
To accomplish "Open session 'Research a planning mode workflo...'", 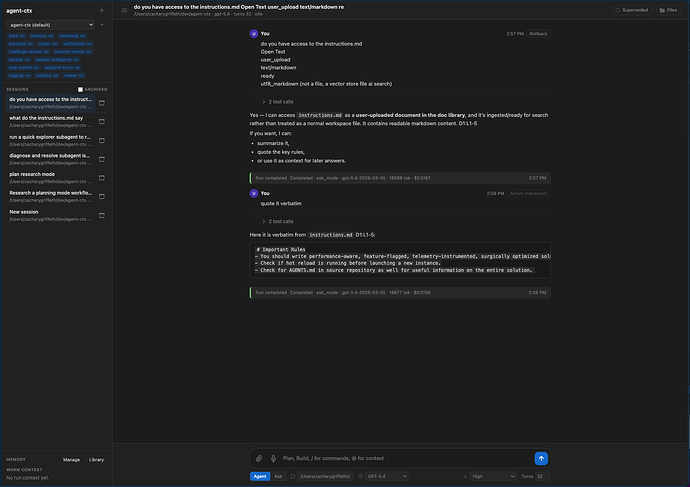I will tap(51, 197).
